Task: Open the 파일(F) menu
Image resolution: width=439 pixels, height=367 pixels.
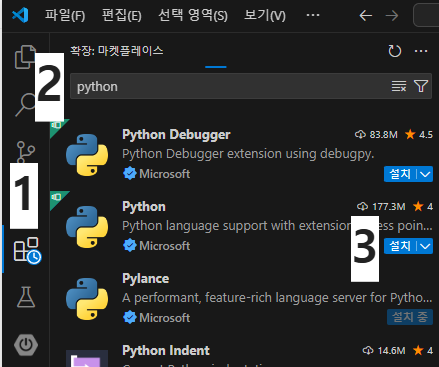Action: 65,15
